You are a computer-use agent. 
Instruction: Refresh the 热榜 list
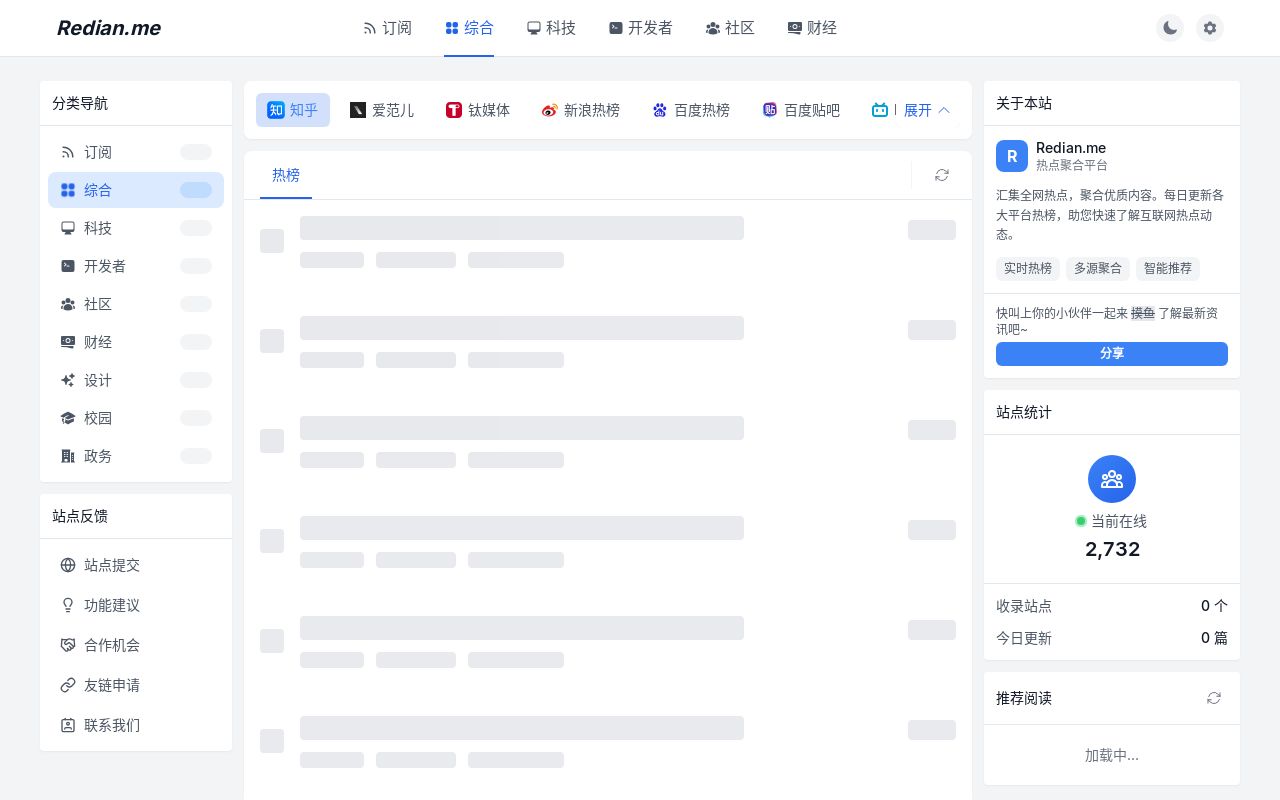tap(942, 175)
